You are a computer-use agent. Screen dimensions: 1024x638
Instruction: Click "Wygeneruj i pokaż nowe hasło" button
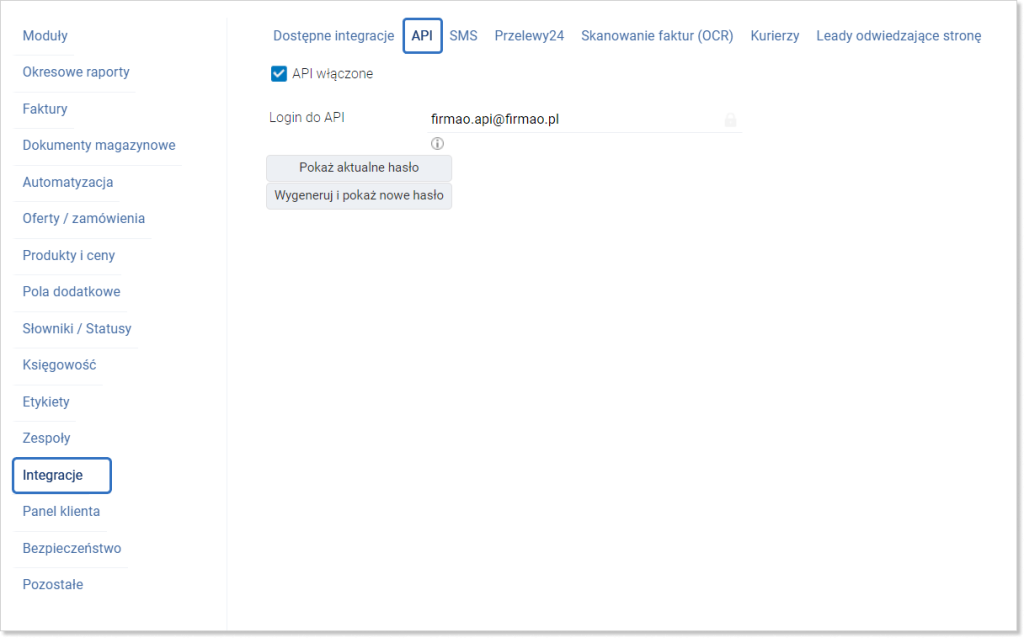pos(359,196)
